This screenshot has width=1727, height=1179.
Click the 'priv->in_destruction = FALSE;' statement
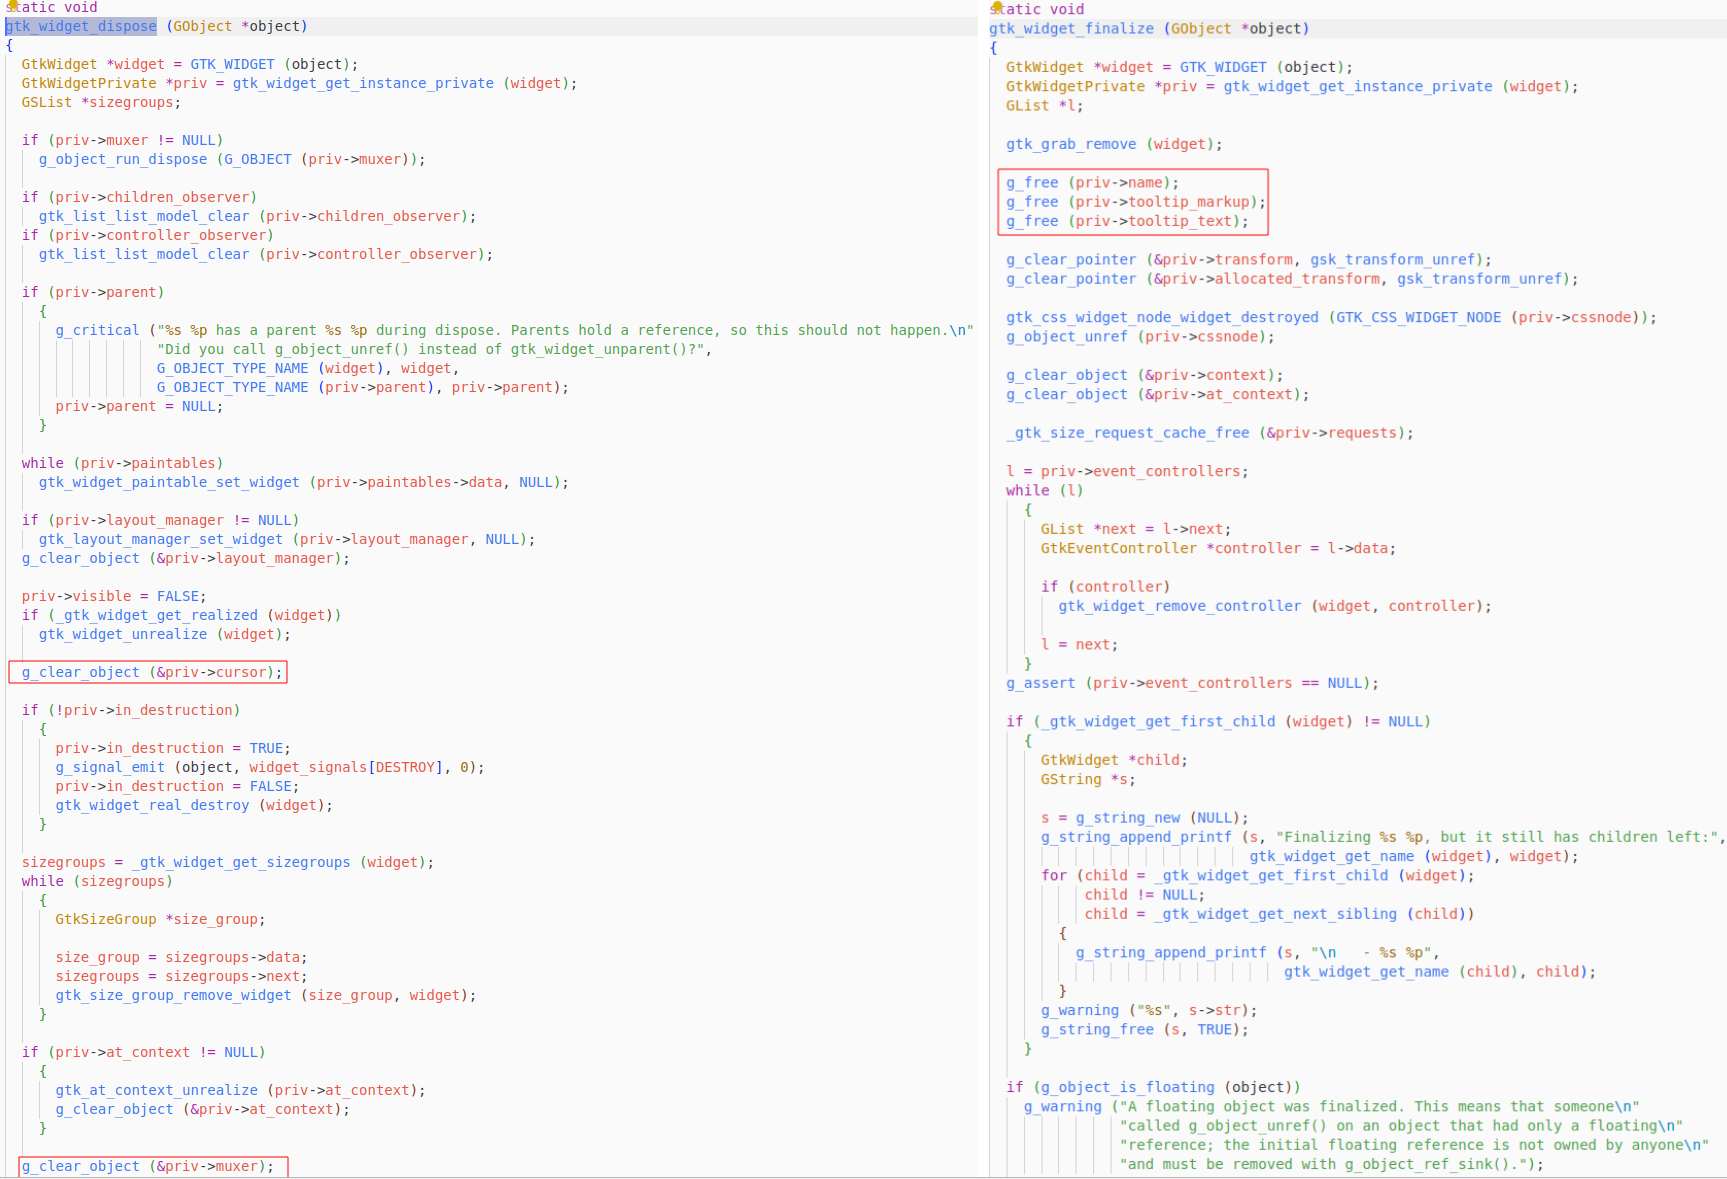[x=177, y=786]
